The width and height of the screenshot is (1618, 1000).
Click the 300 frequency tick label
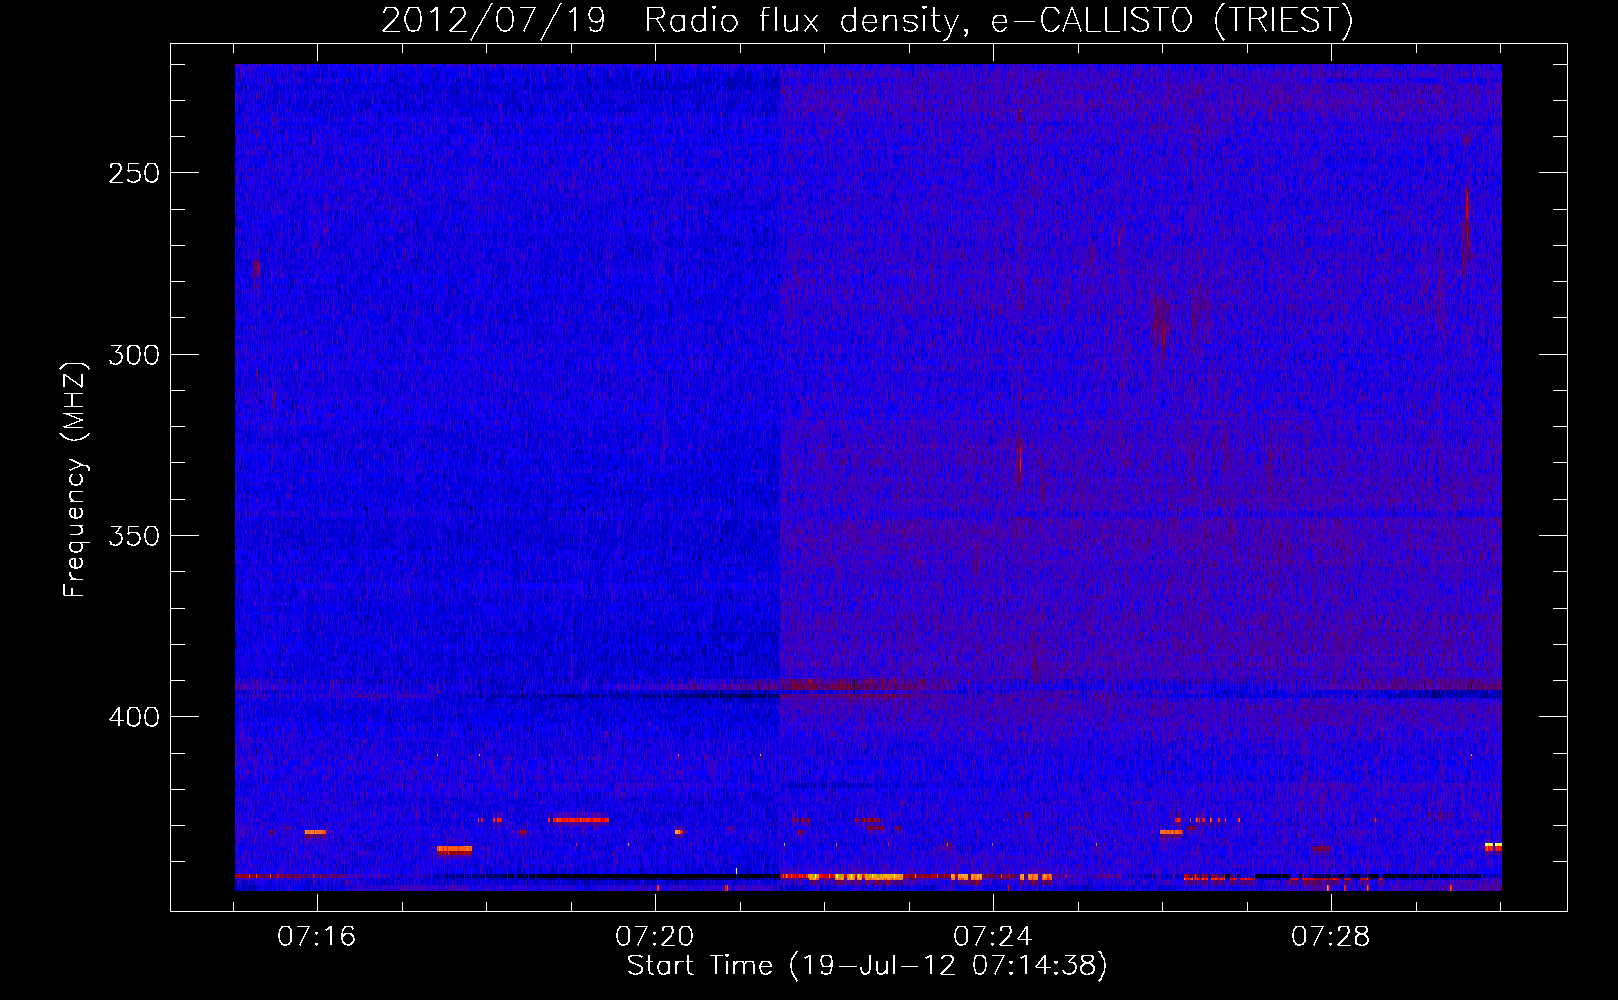coord(134,355)
